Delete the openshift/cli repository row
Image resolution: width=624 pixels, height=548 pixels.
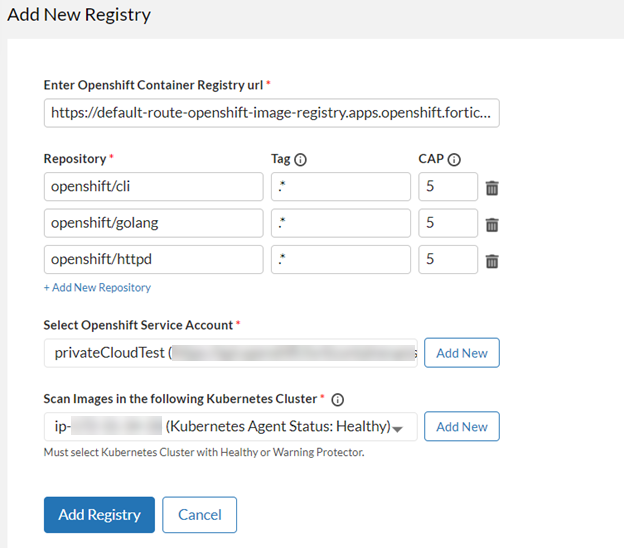pyautogui.click(x=492, y=187)
